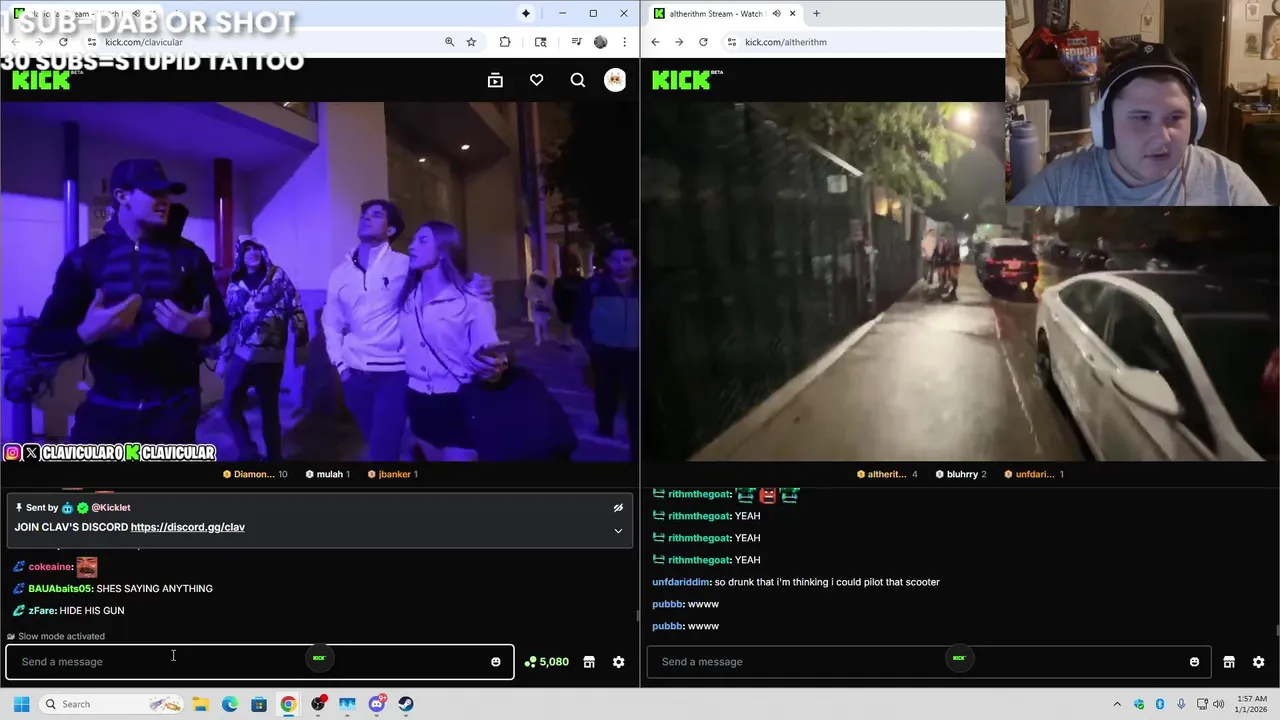The image size is (1280, 720).
Task: Open Chrome three-dot menu in left window
Action: point(624,42)
